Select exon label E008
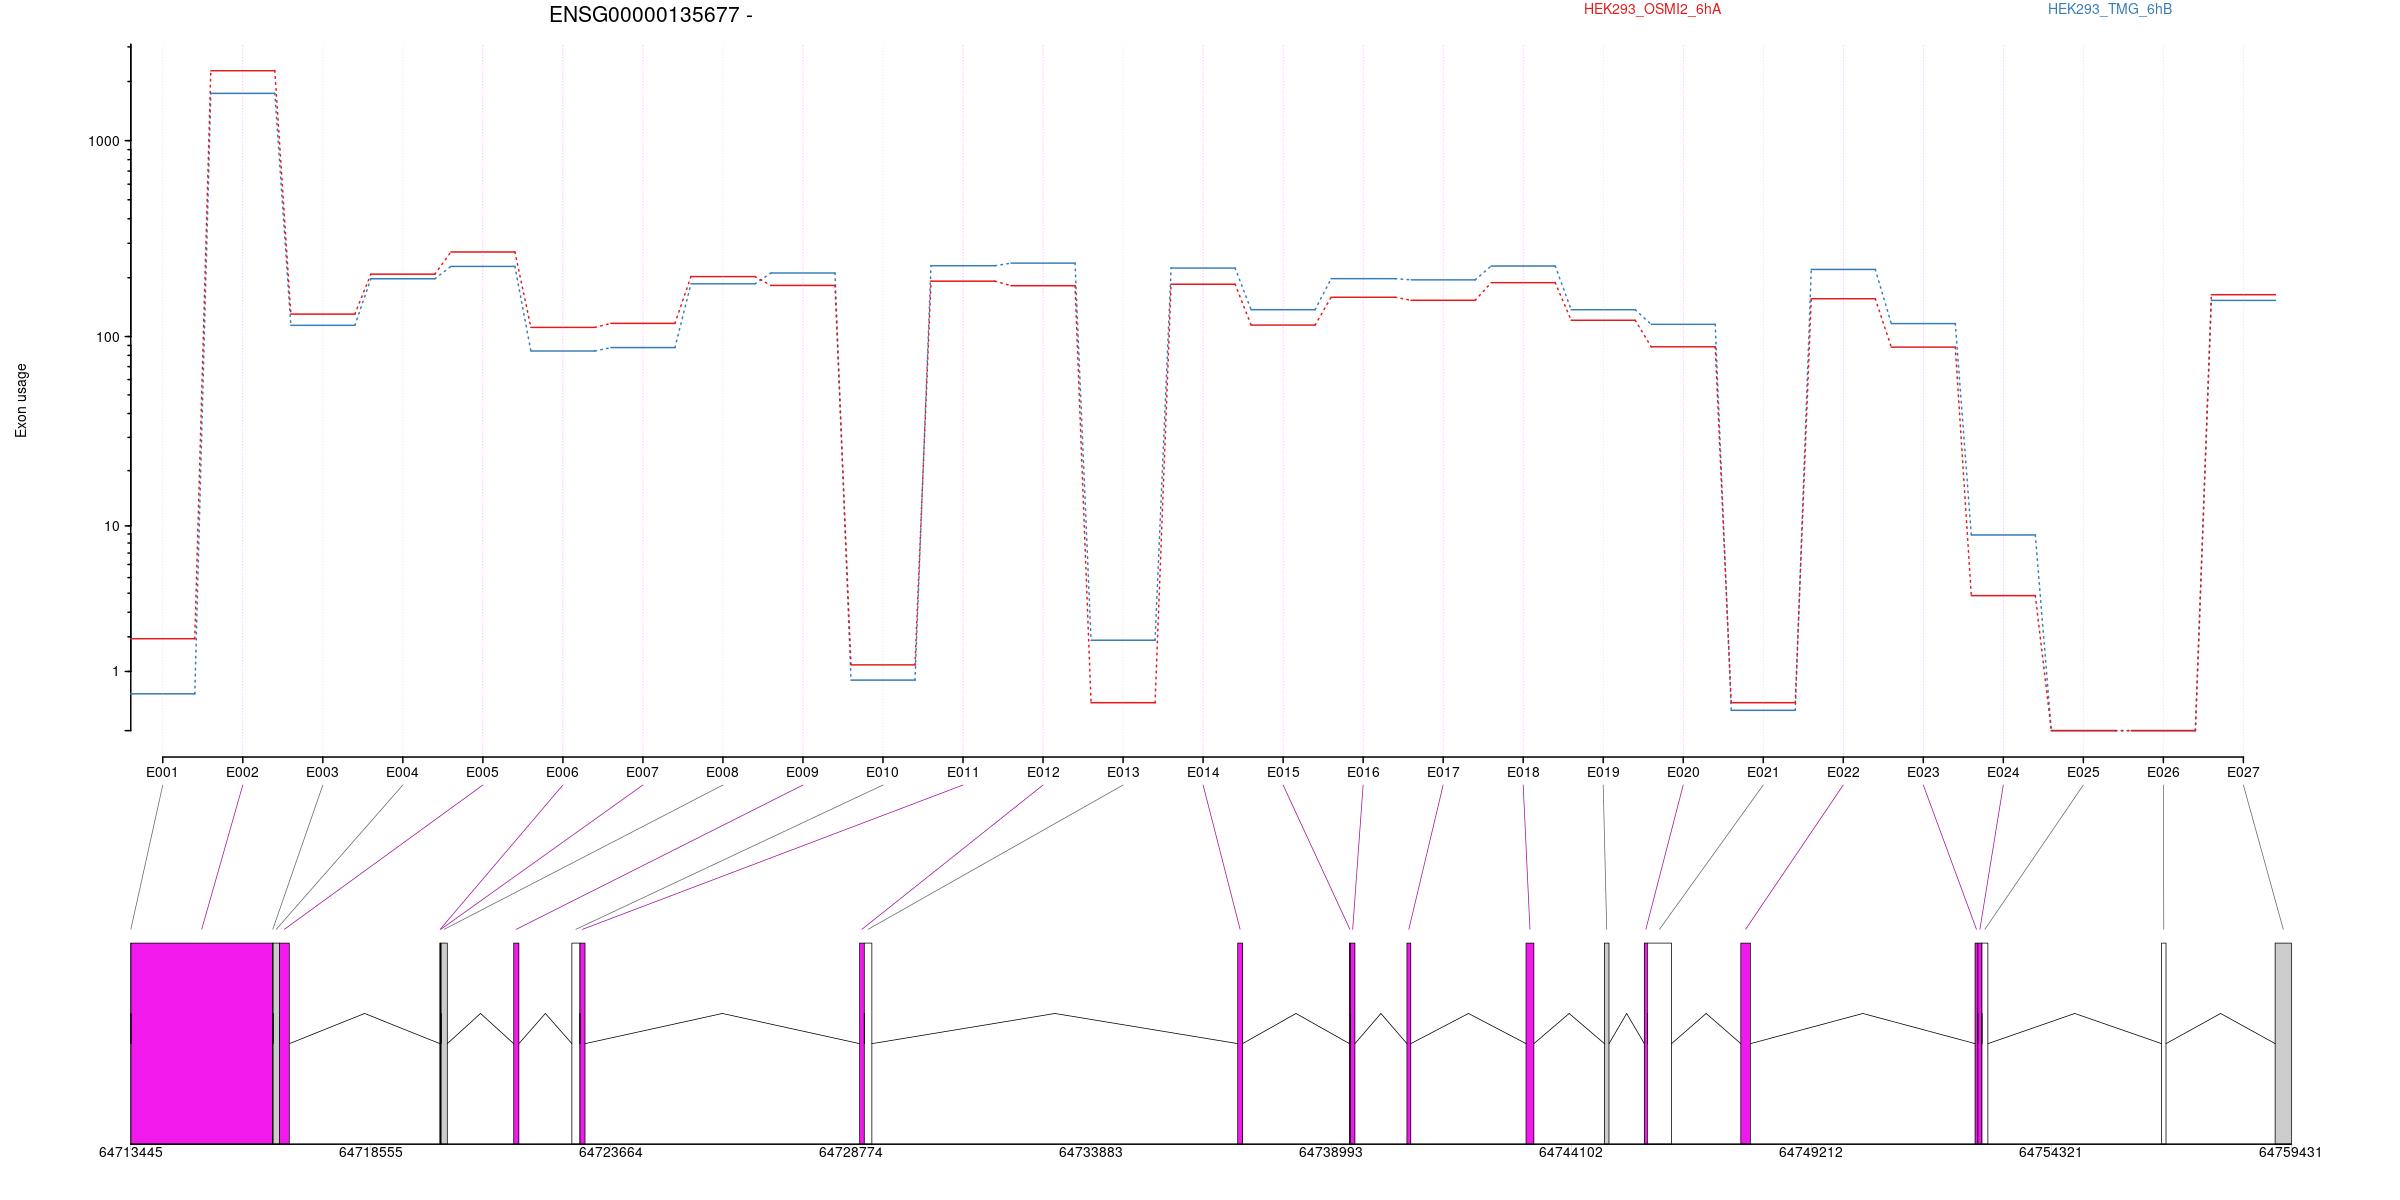The width and height of the screenshot is (2400, 1200). tap(722, 772)
